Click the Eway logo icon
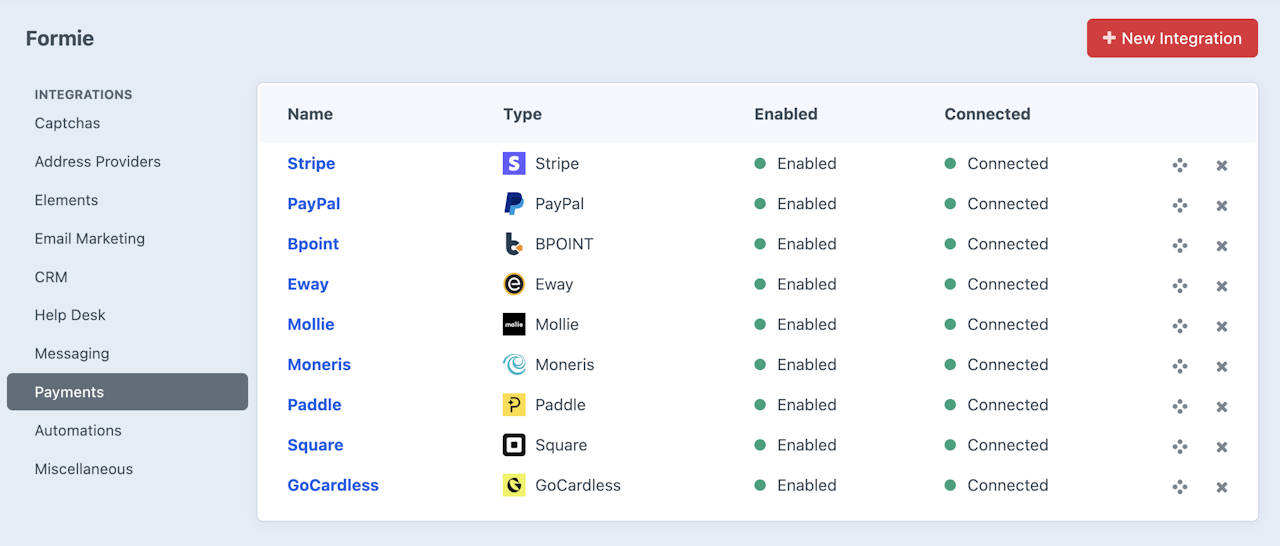Viewport: 1280px width, 546px height. [514, 284]
